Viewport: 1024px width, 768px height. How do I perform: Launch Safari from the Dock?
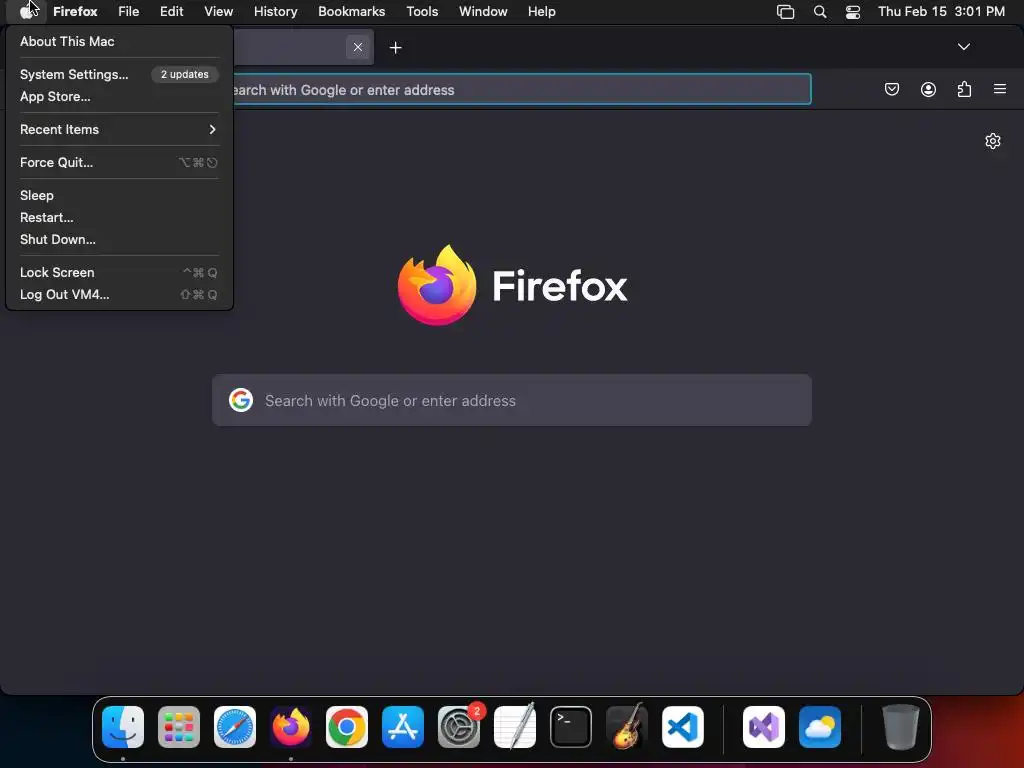pos(235,727)
